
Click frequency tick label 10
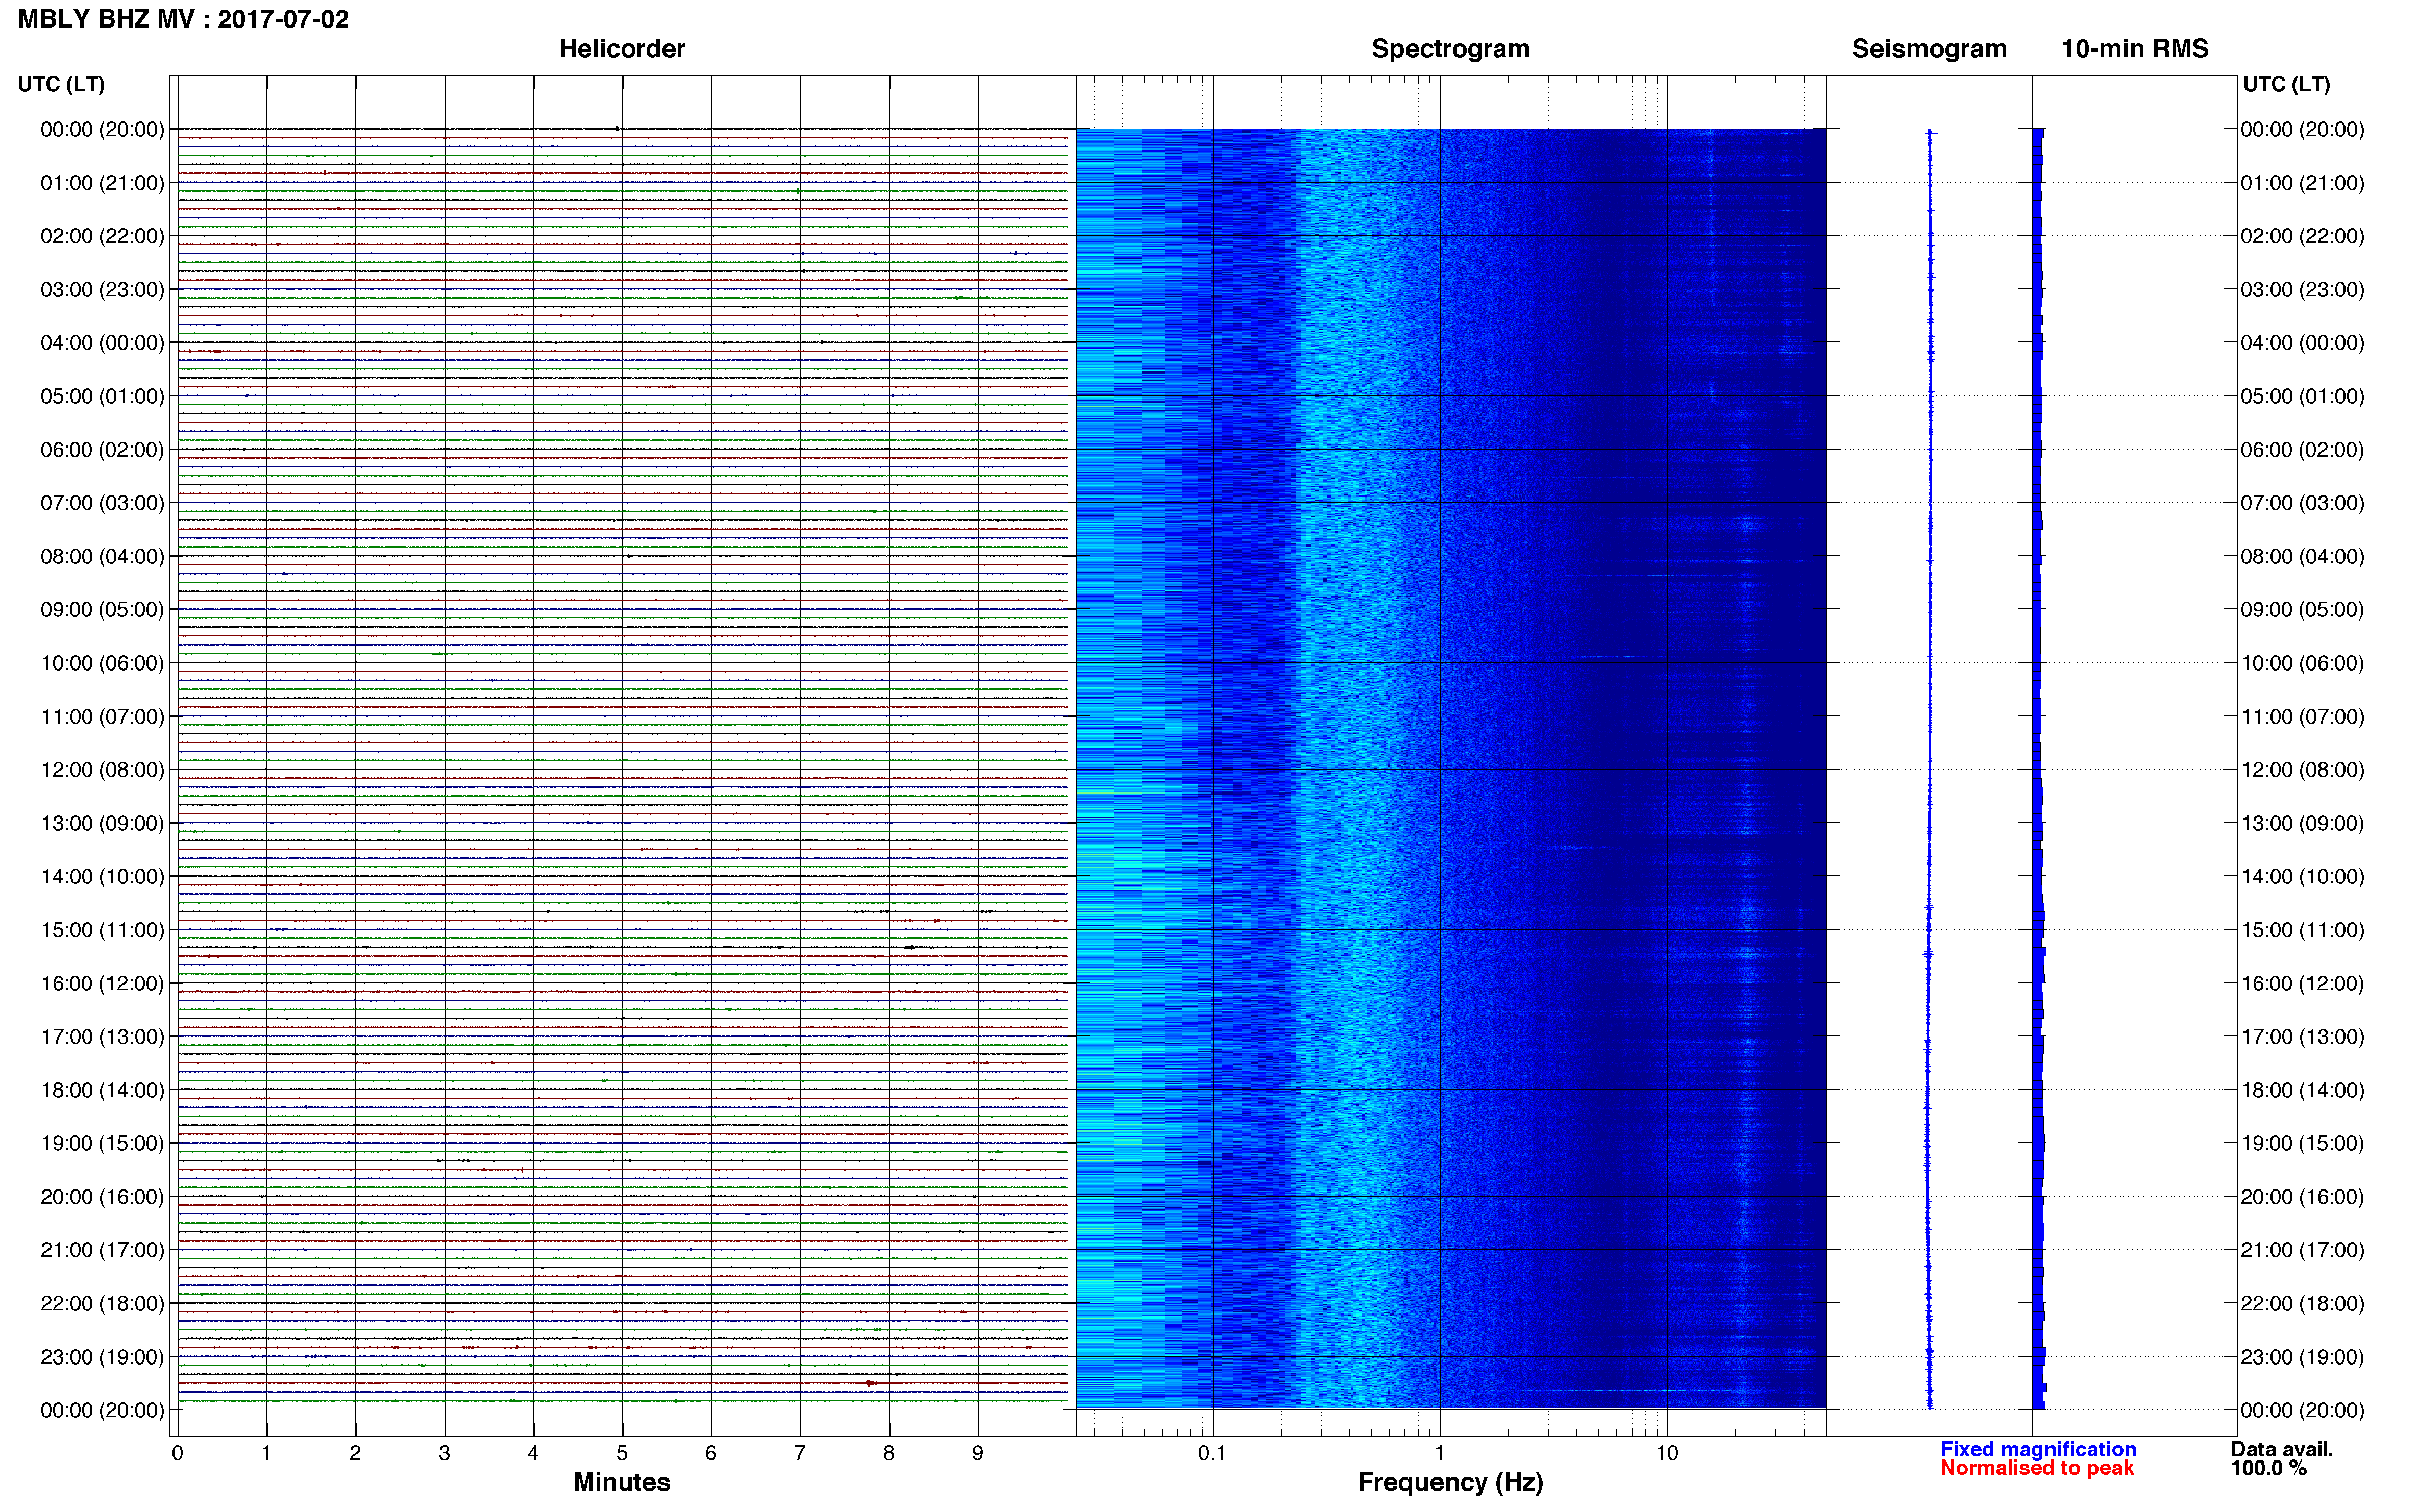[1666, 1453]
